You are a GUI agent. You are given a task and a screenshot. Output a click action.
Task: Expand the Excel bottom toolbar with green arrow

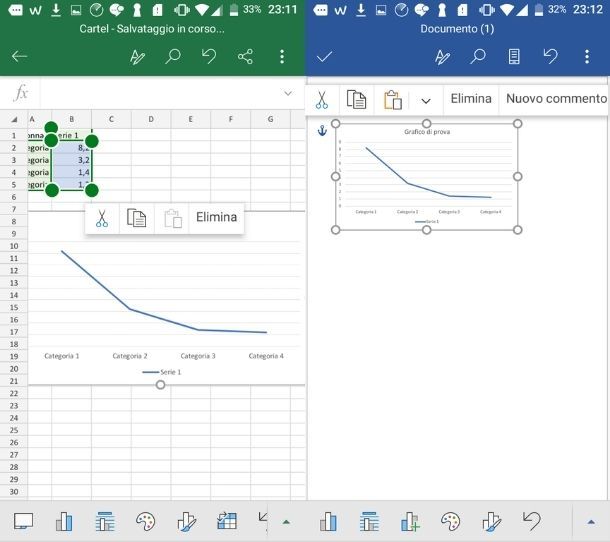click(286, 522)
